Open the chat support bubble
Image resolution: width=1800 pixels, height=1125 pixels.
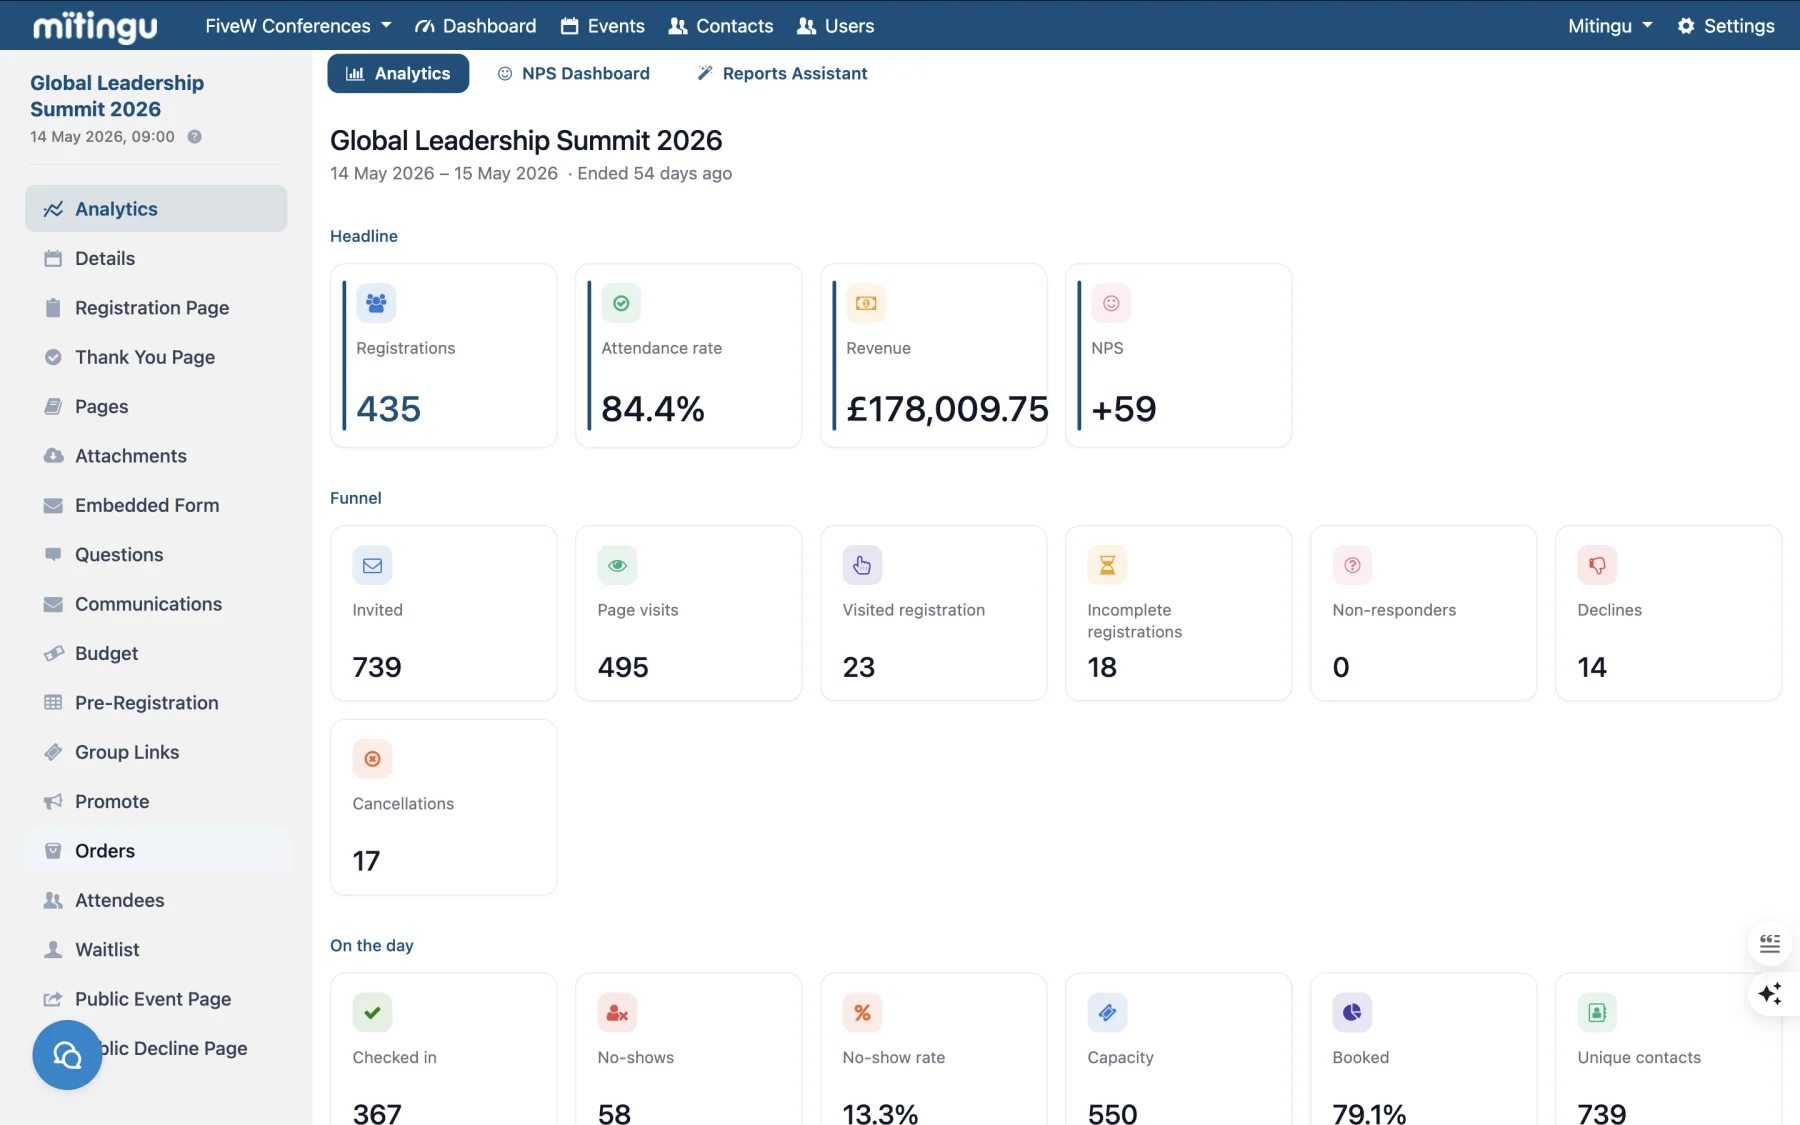point(67,1055)
